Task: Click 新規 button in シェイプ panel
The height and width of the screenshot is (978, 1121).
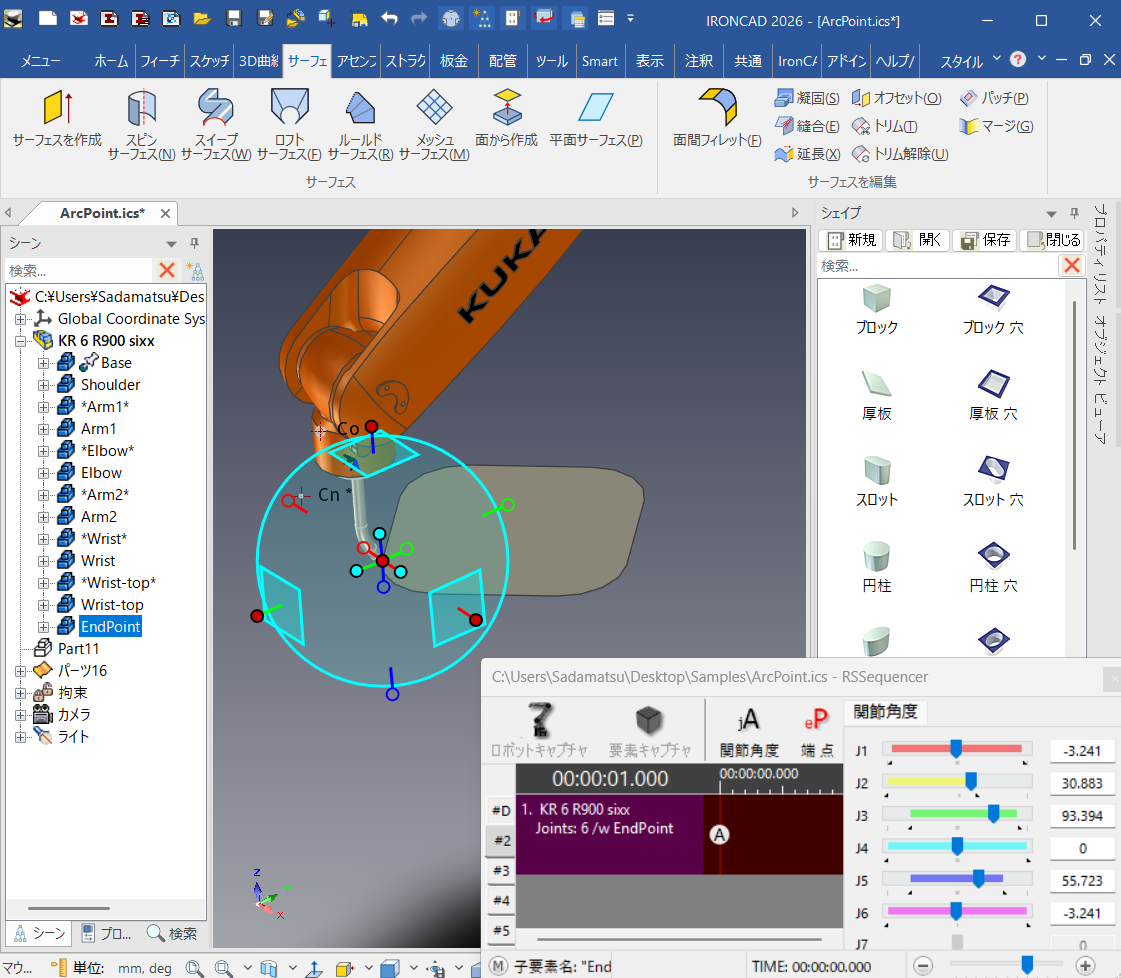Action: 851,240
